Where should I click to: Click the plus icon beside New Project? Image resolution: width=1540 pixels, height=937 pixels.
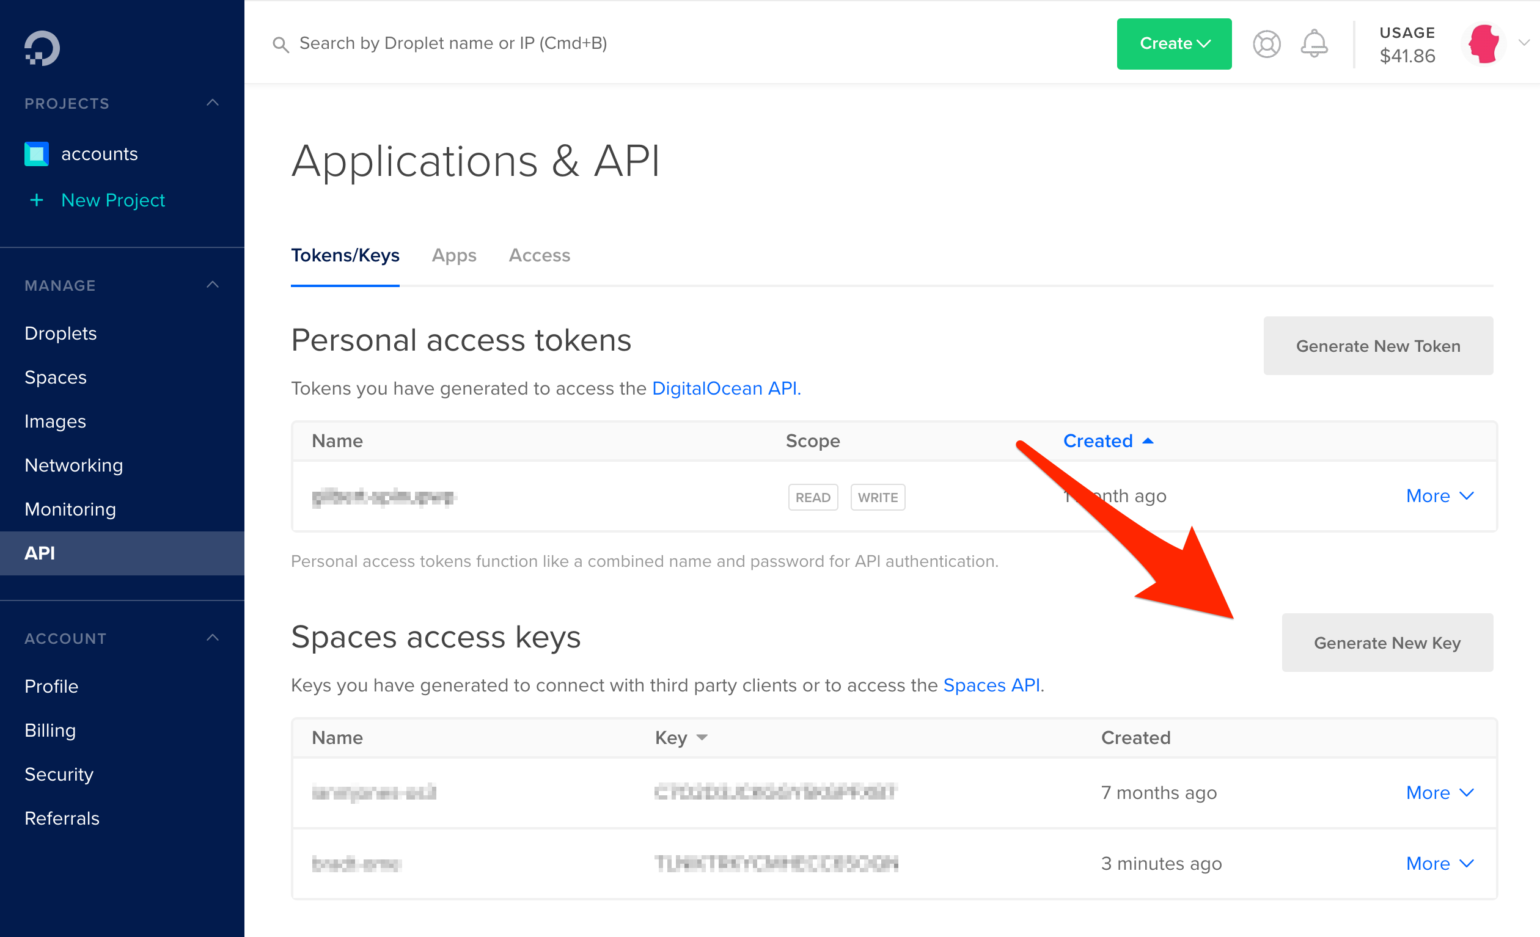(37, 200)
